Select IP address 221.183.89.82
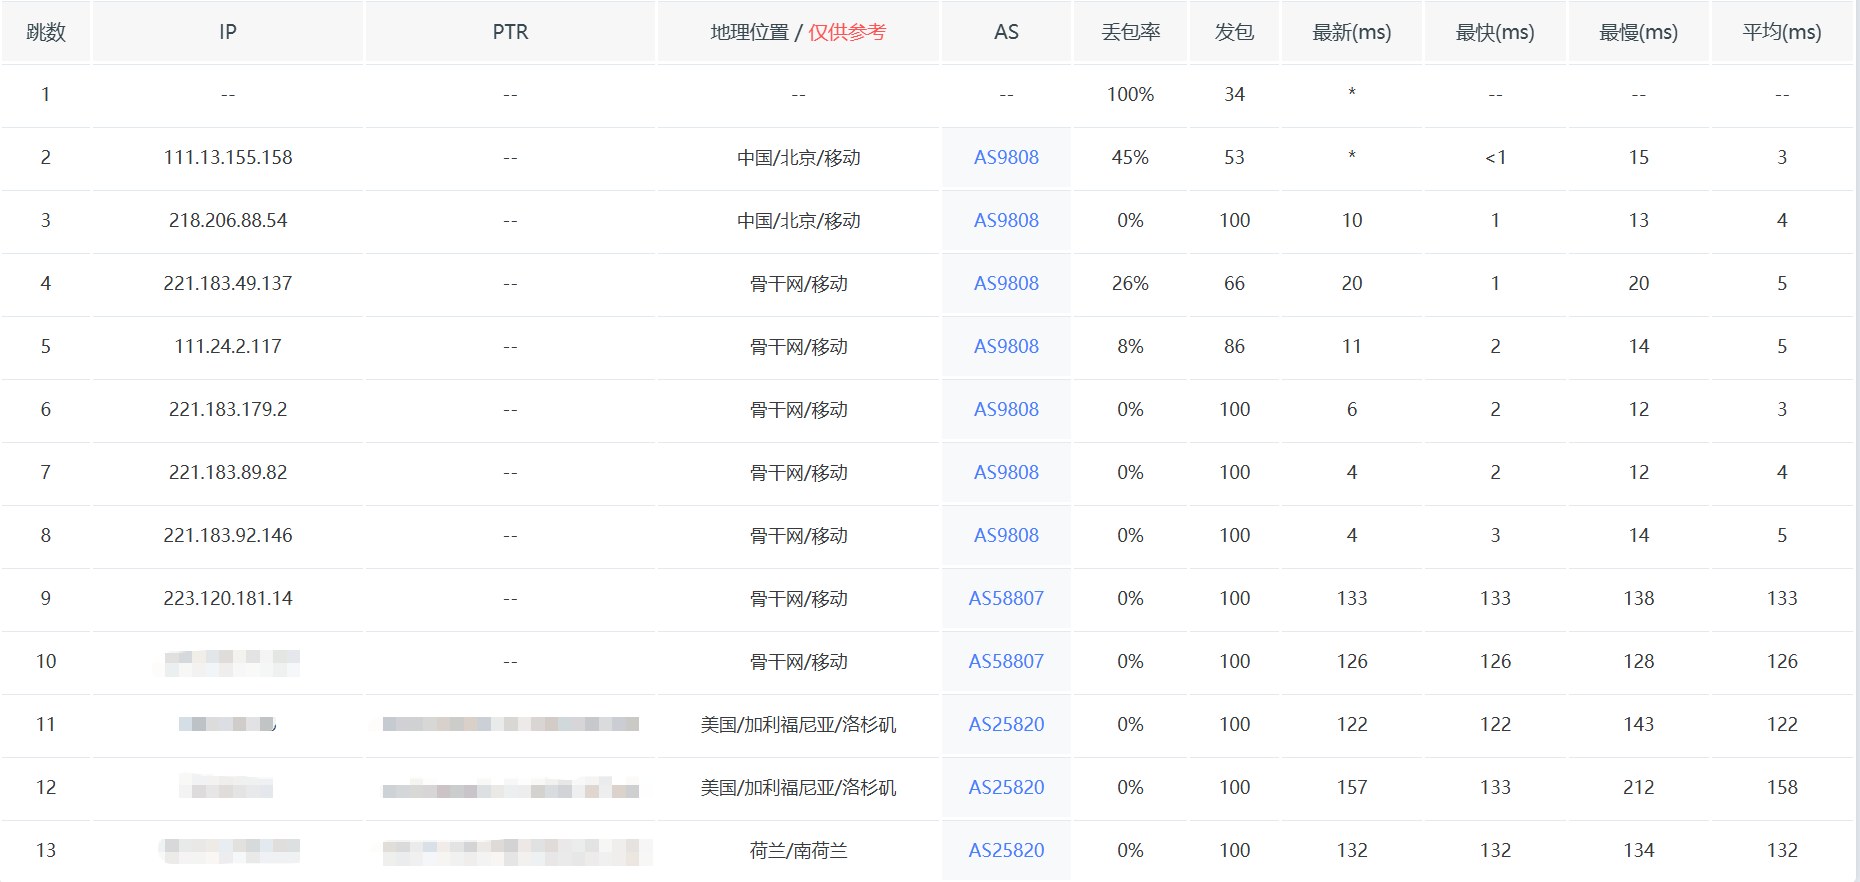This screenshot has height=882, width=1860. click(228, 472)
